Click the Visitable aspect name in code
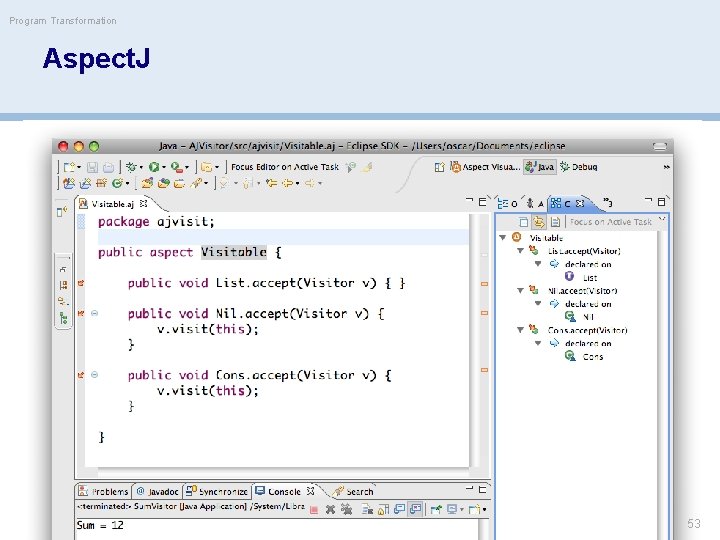Viewport: 720px width, 540px height. 234,252
